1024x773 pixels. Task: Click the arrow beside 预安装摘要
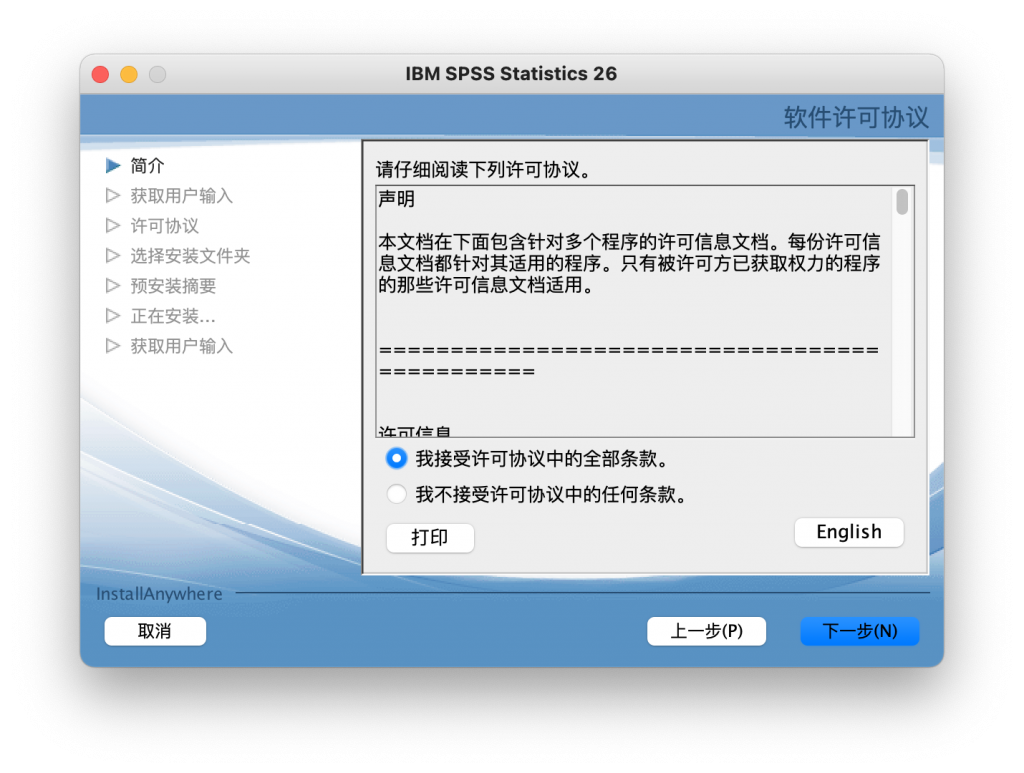pos(113,286)
